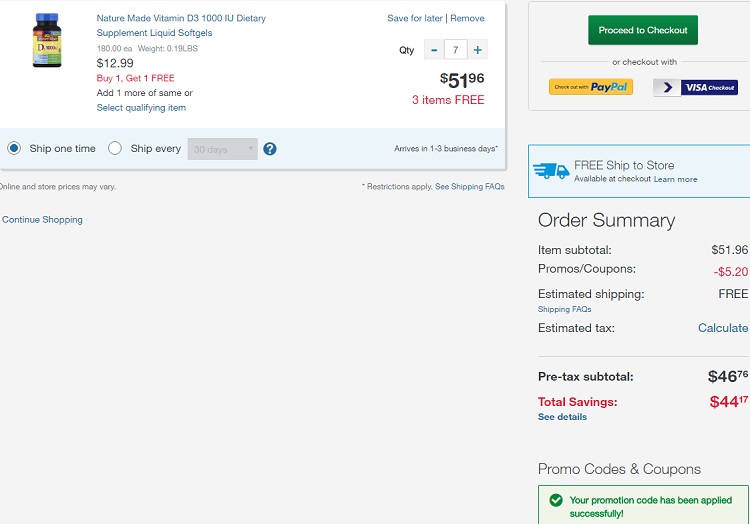
Task: Click the promotion code applied successfully message
Action: [x=651, y=507]
